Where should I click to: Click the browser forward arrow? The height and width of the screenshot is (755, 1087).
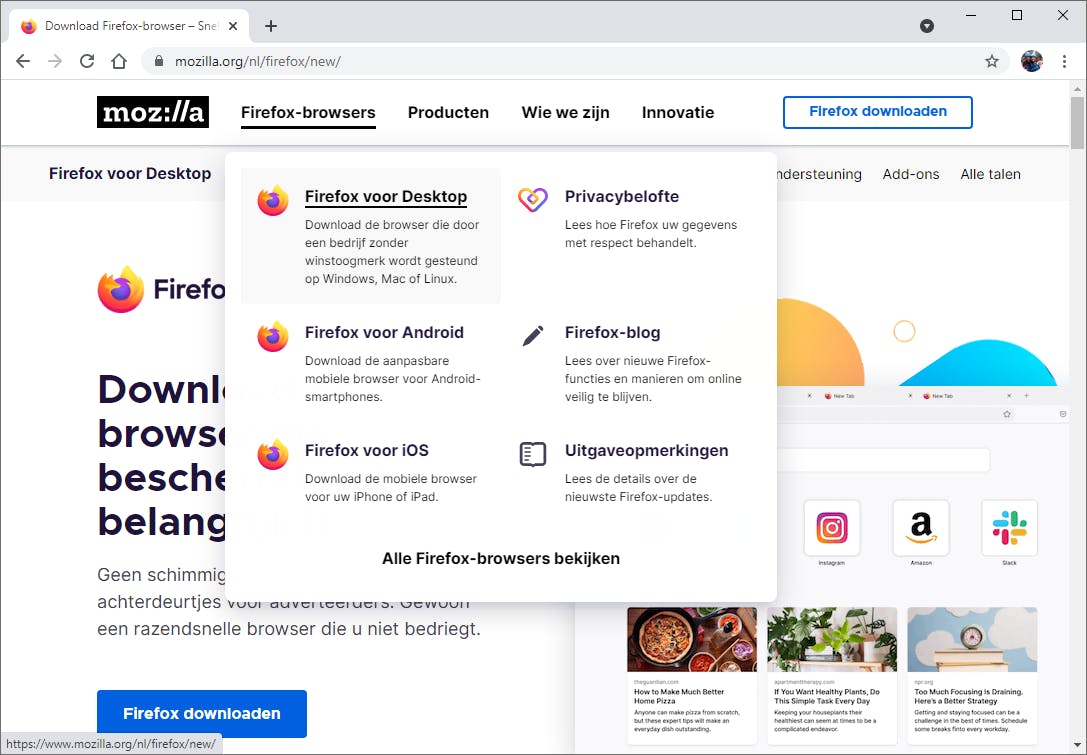click(55, 61)
